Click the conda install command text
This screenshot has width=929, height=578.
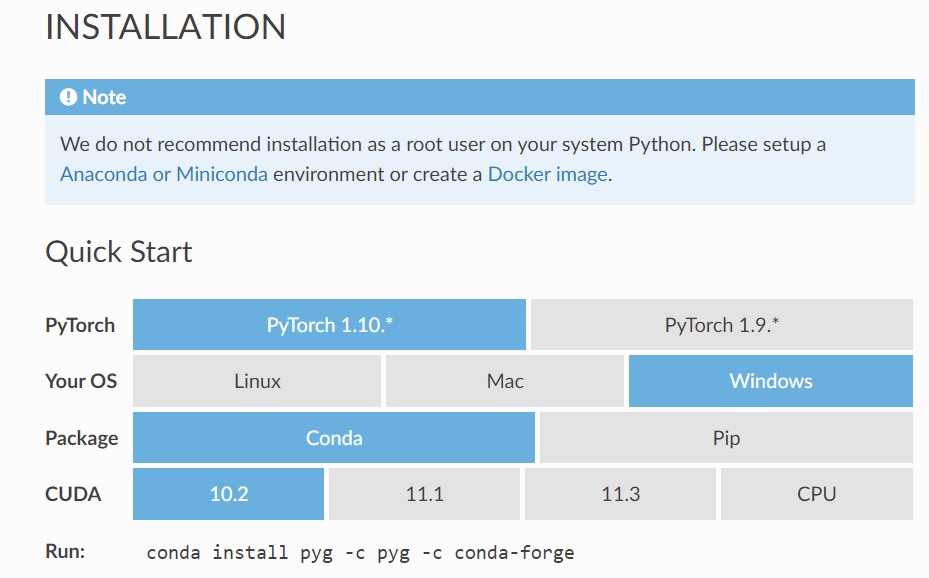tap(360, 553)
